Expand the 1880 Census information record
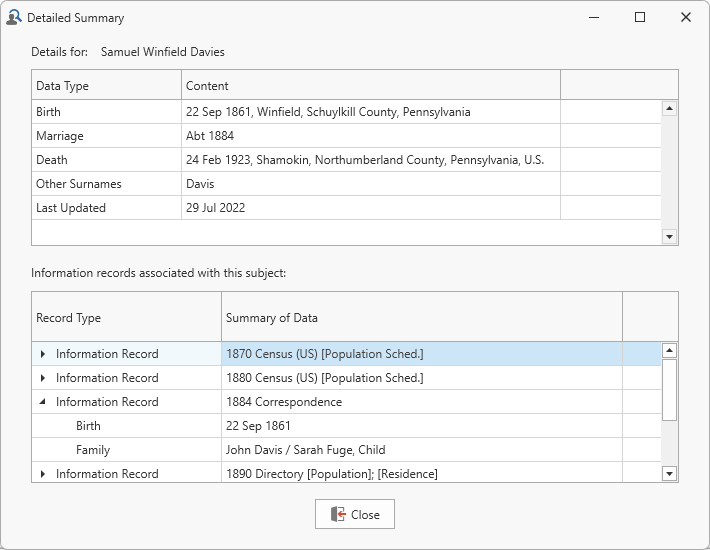710x550 pixels. pos(43,378)
